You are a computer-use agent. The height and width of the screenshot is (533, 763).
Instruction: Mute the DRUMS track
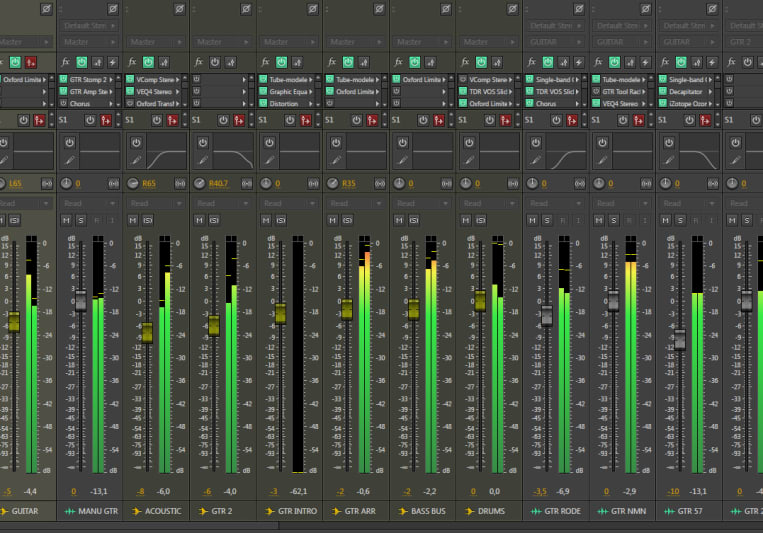[x=466, y=221]
